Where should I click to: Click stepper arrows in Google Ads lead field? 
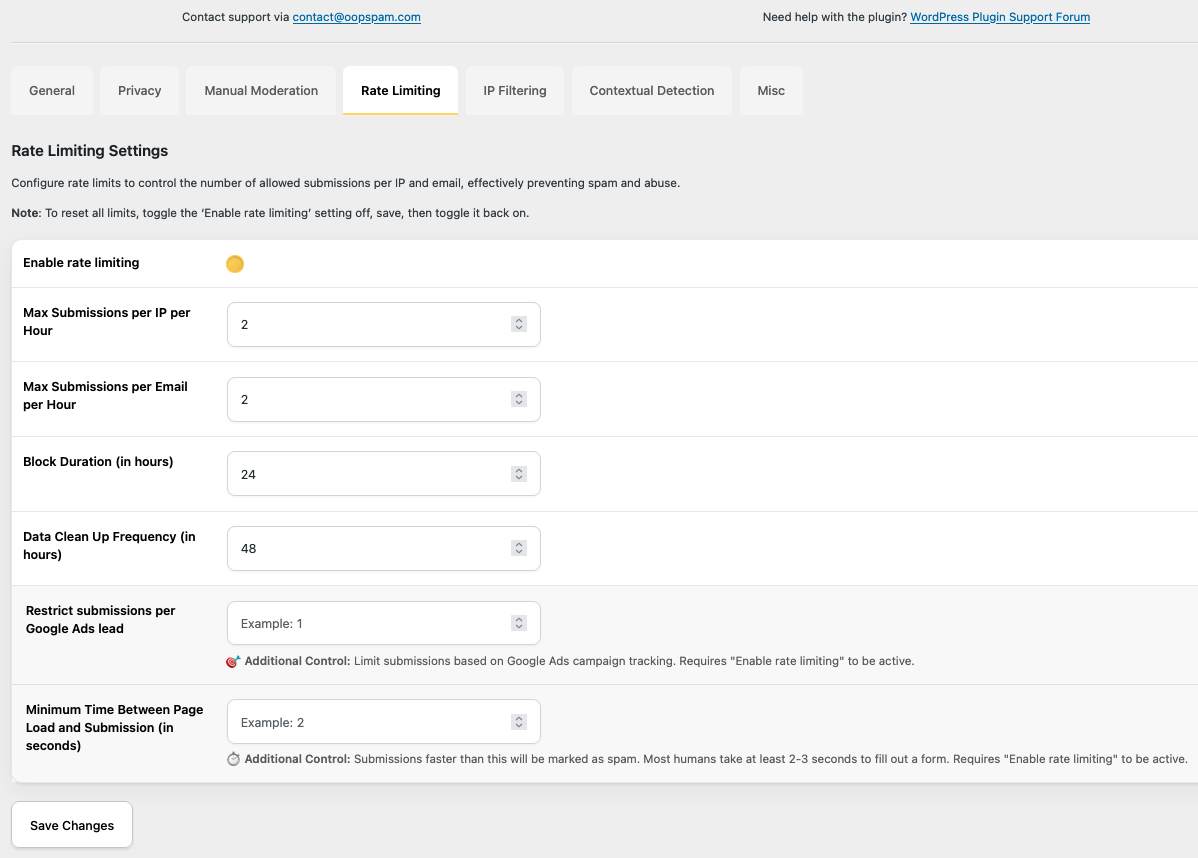click(518, 623)
